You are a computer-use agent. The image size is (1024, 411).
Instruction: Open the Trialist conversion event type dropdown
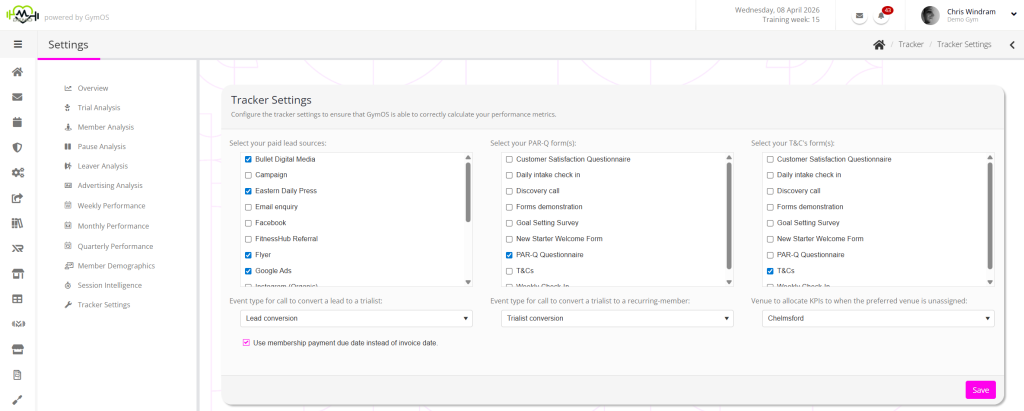coord(617,318)
